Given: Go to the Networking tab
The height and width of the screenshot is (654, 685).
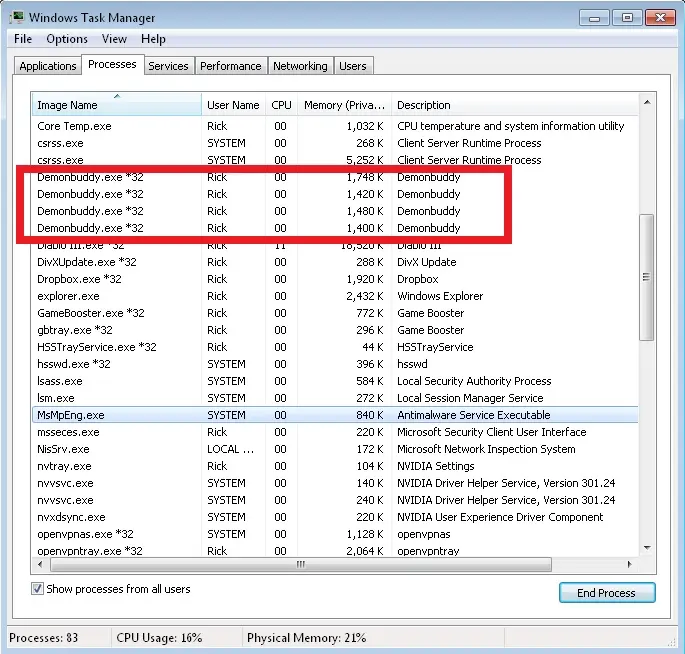Looking at the screenshot, I should (x=300, y=66).
